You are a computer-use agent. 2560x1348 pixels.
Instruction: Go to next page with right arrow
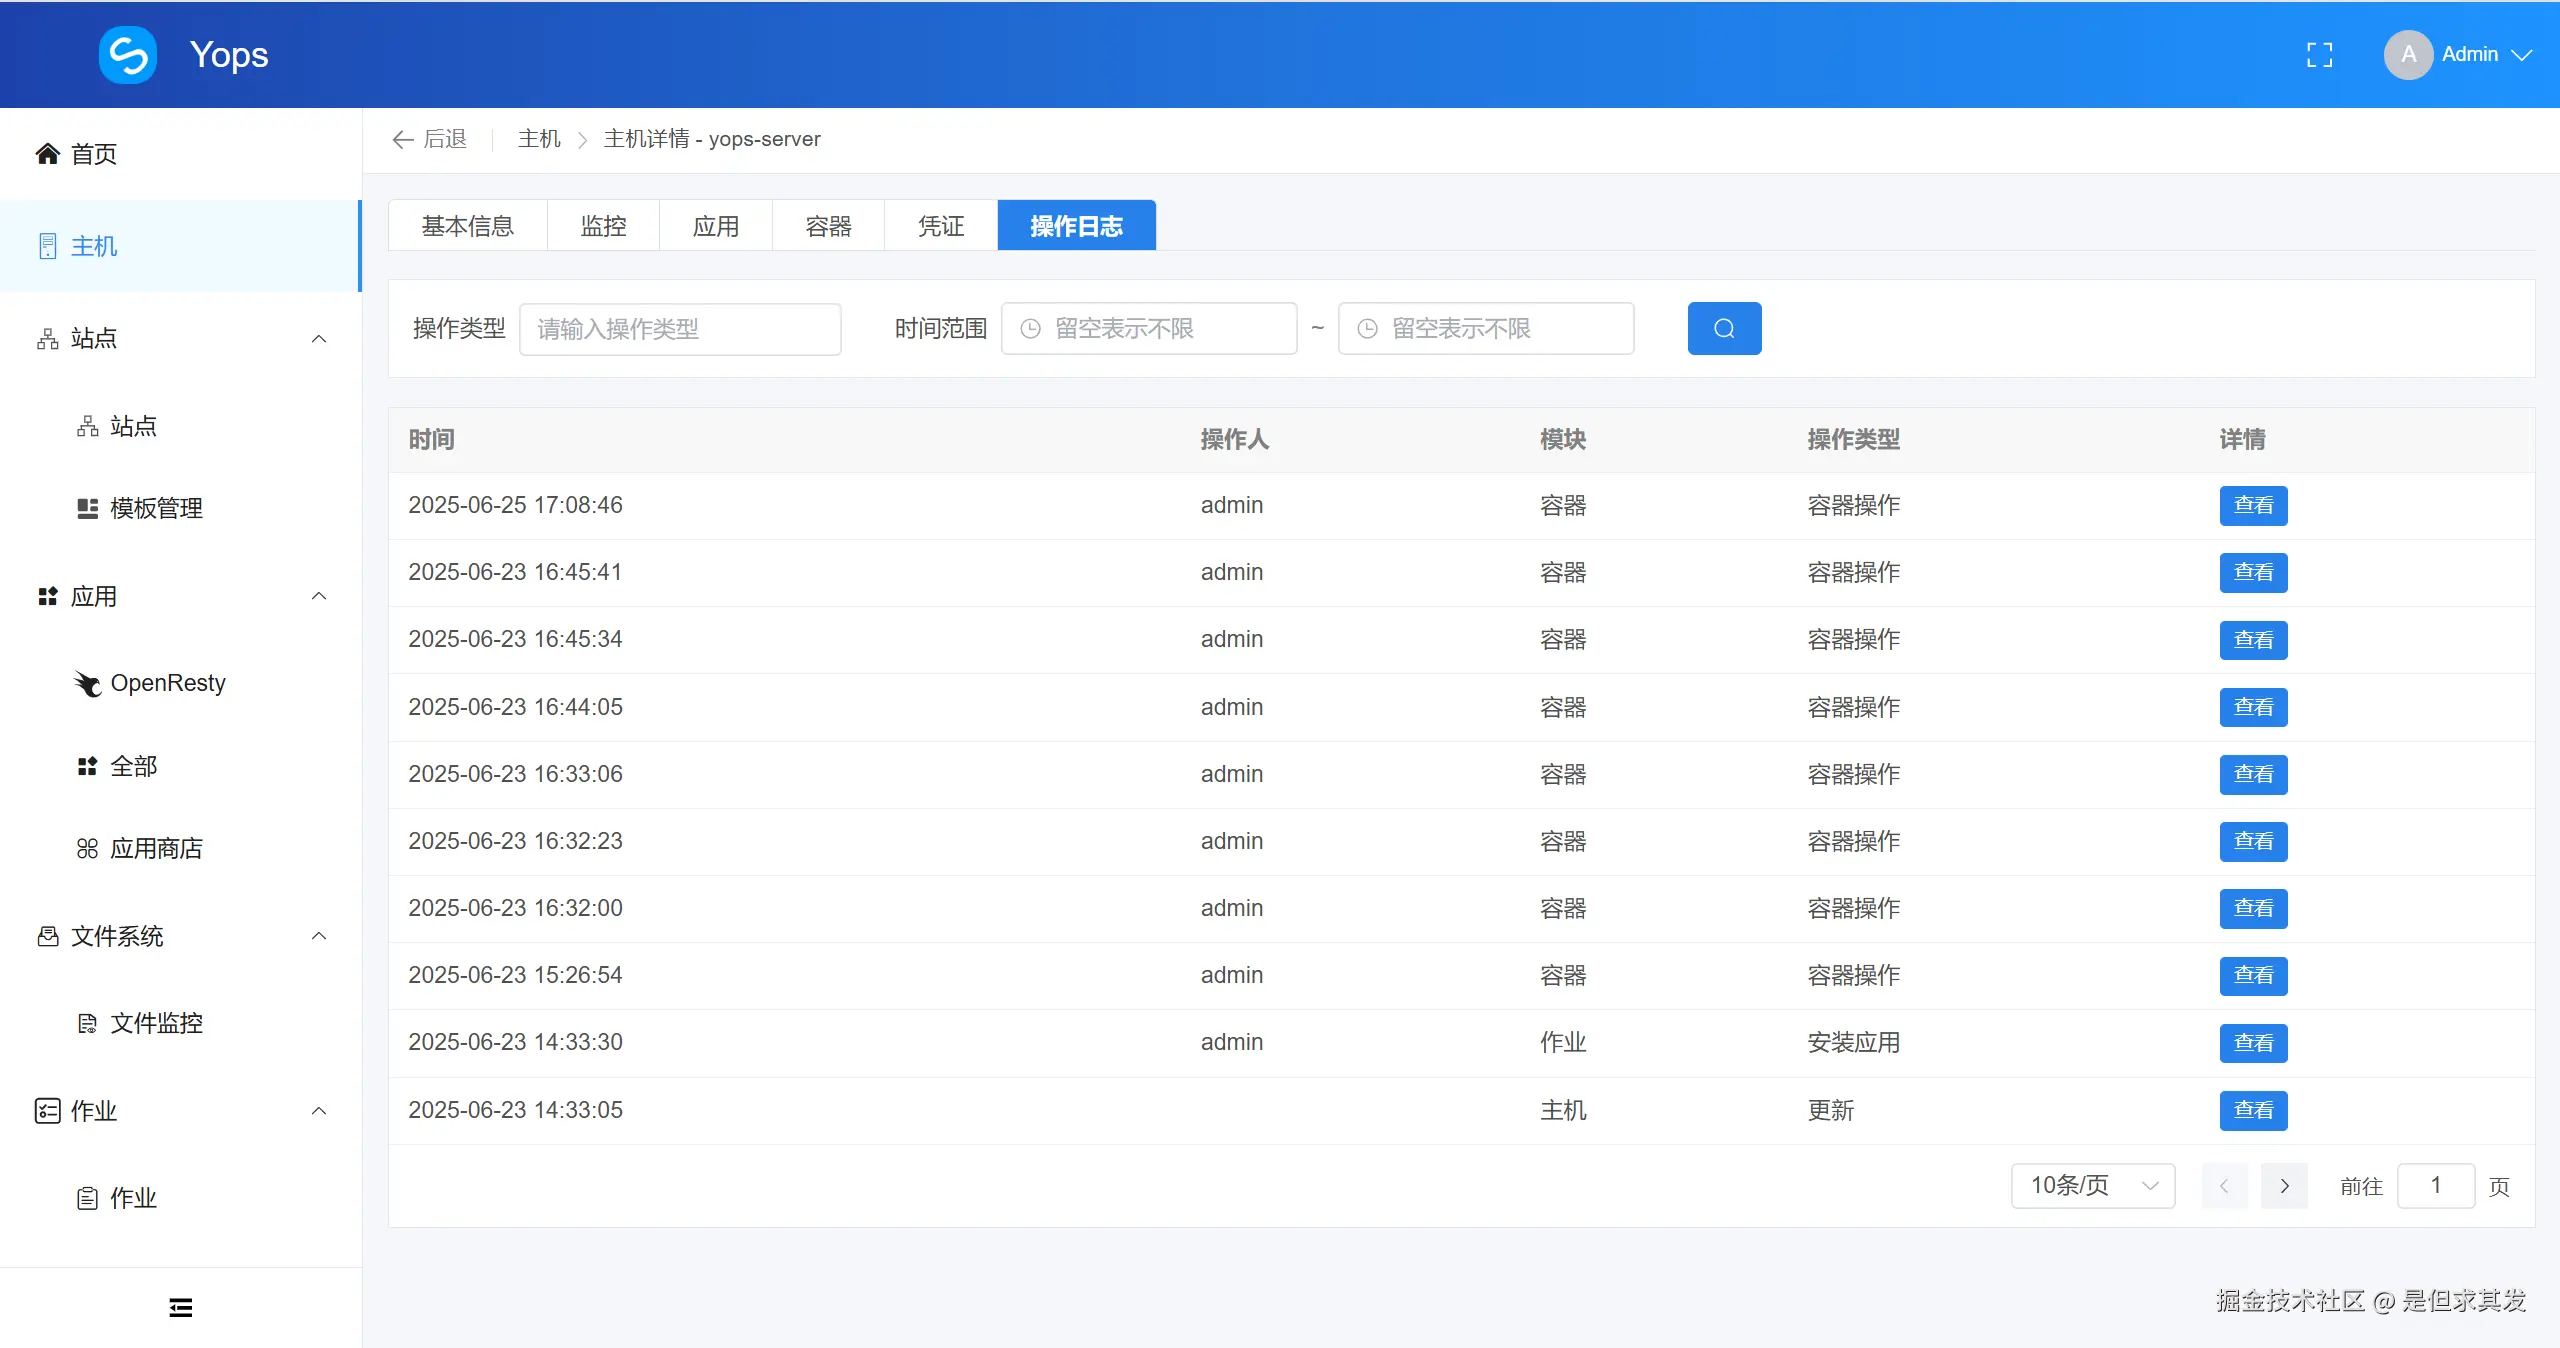(x=2285, y=1185)
